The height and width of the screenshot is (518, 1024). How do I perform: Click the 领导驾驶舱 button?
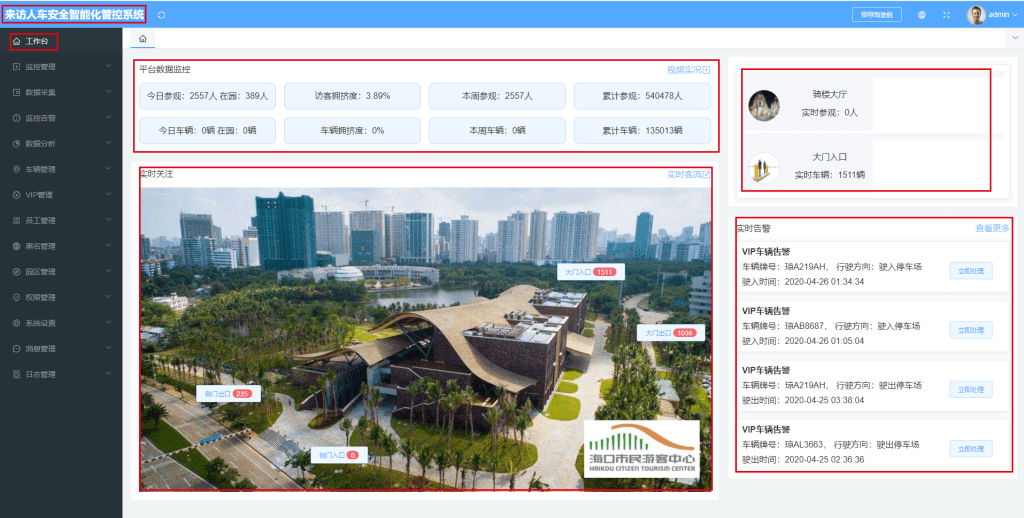tap(877, 15)
